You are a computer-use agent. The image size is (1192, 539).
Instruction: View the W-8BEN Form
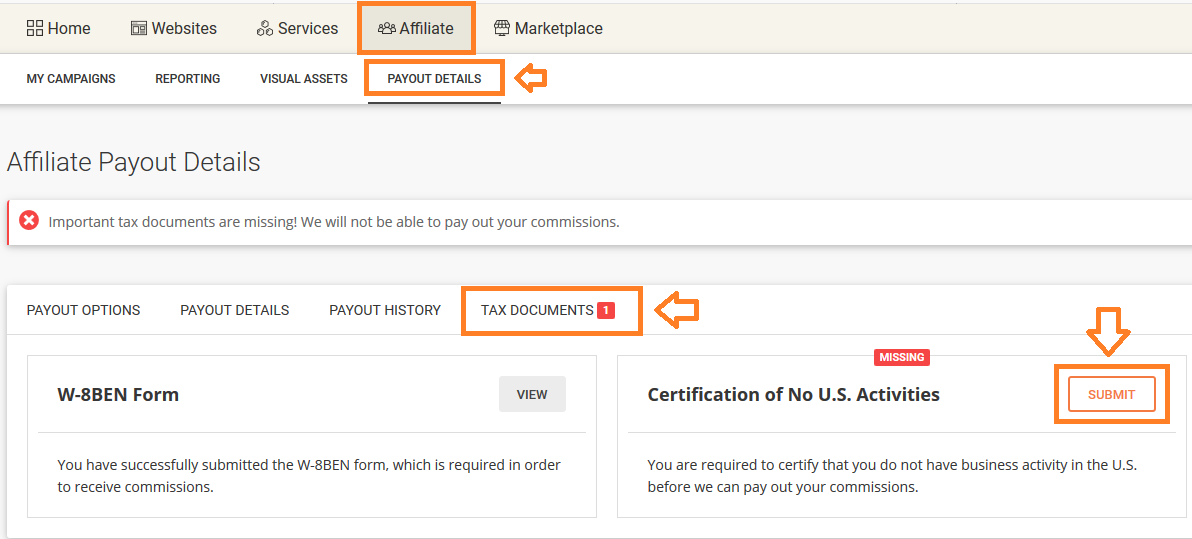(532, 395)
